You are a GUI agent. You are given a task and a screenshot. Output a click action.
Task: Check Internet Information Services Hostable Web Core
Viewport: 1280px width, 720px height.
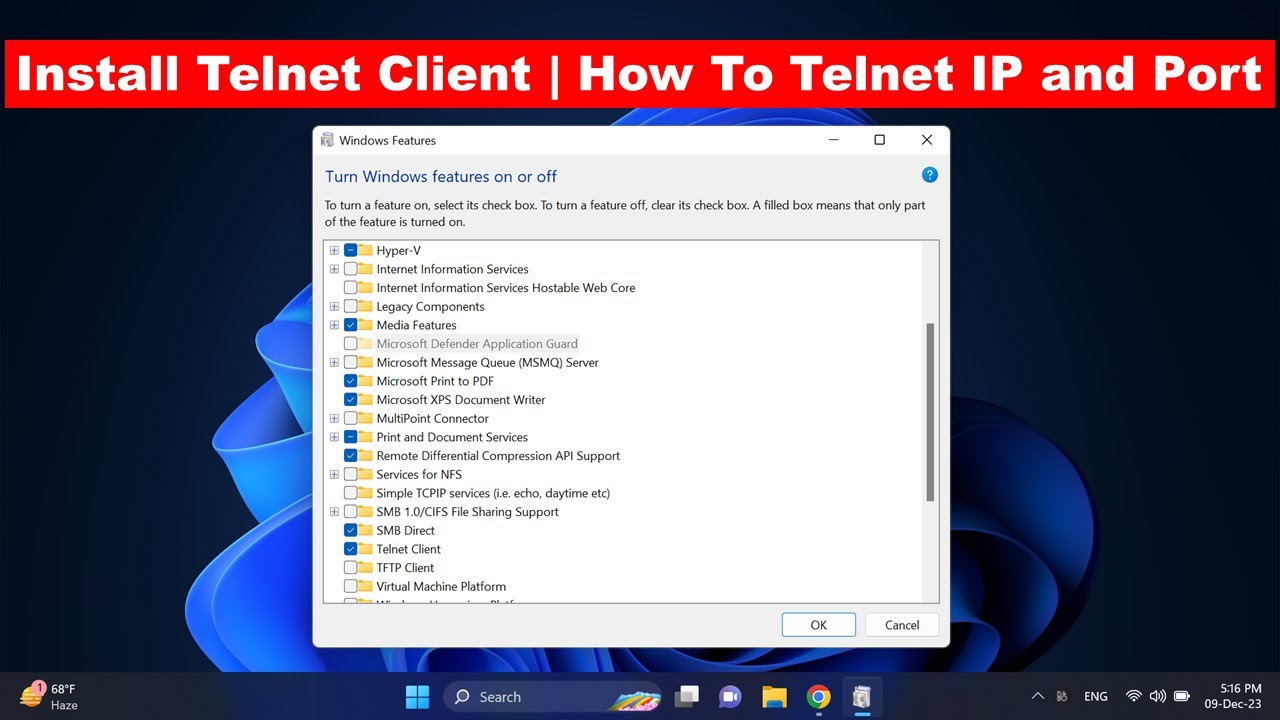[351, 288]
